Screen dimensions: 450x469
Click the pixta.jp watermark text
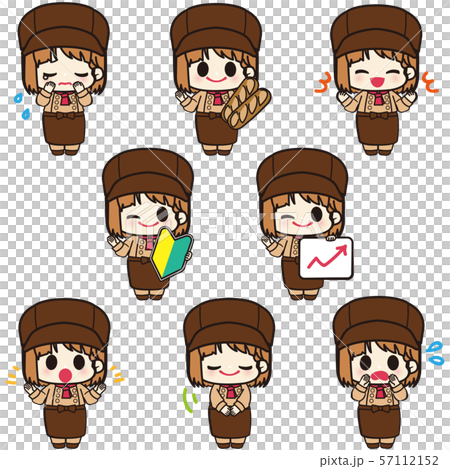341,461
